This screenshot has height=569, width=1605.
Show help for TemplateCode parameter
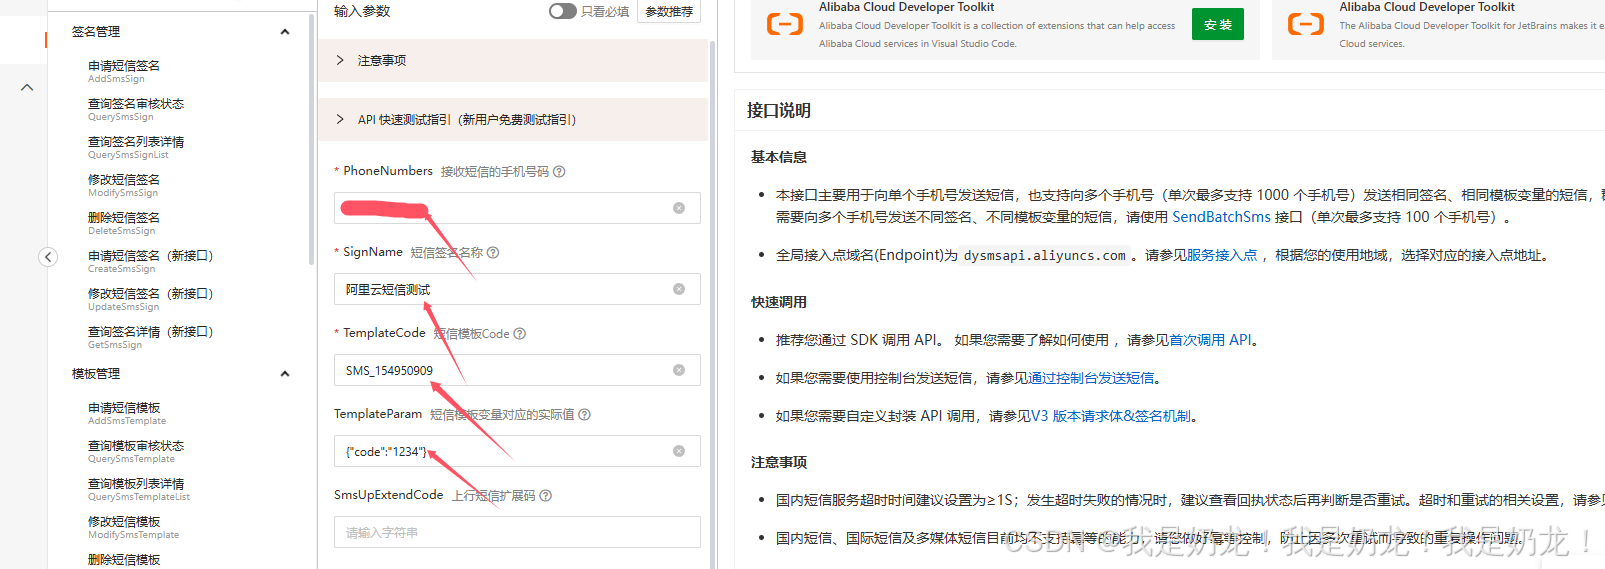(x=519, y=334)
